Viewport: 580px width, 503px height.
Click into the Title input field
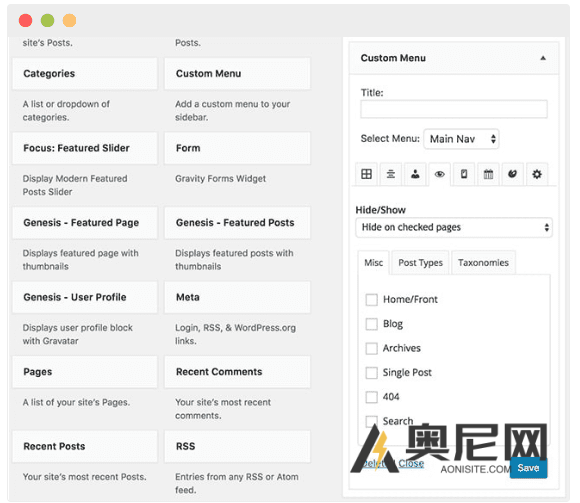pyautogui.click(x=454, y=109)
